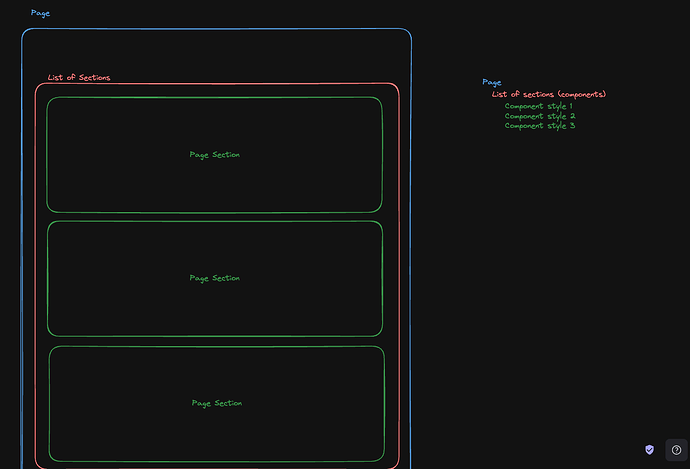Click the "List of sections (components)" red text
The width and height of the screenshot is (690, 469).
(549, 94)
